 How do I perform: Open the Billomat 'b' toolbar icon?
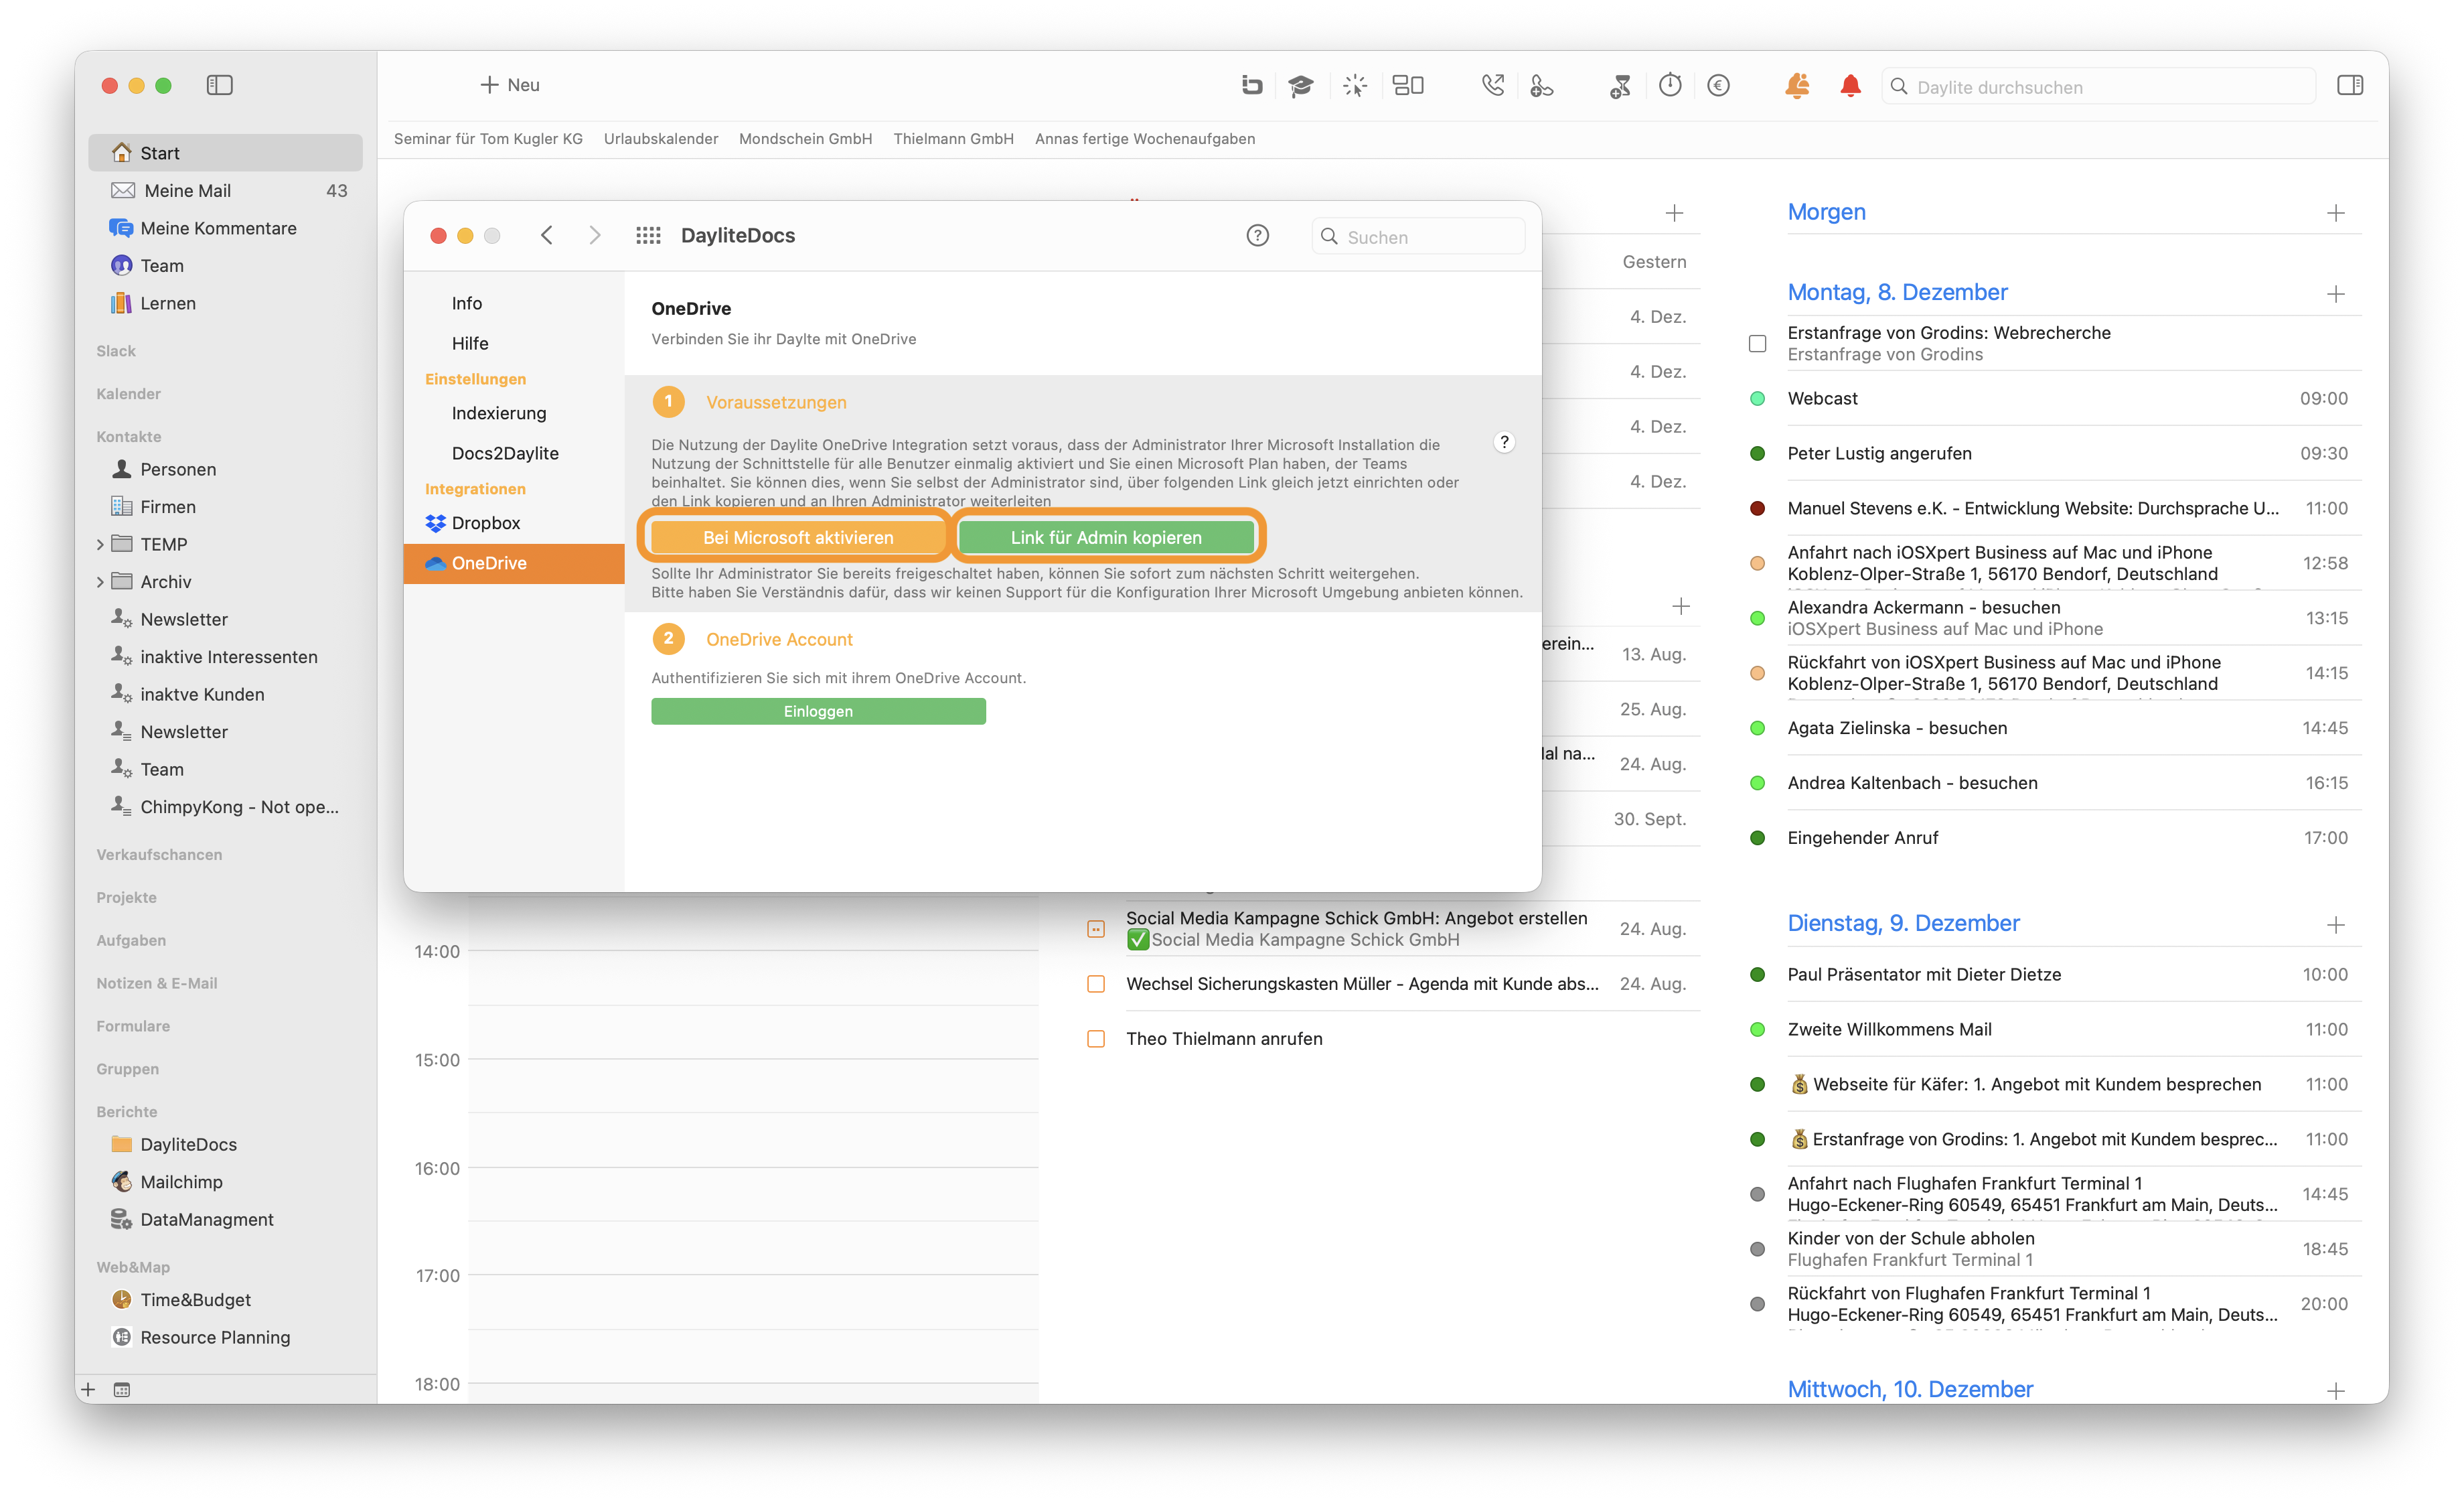click(1251, 85)
